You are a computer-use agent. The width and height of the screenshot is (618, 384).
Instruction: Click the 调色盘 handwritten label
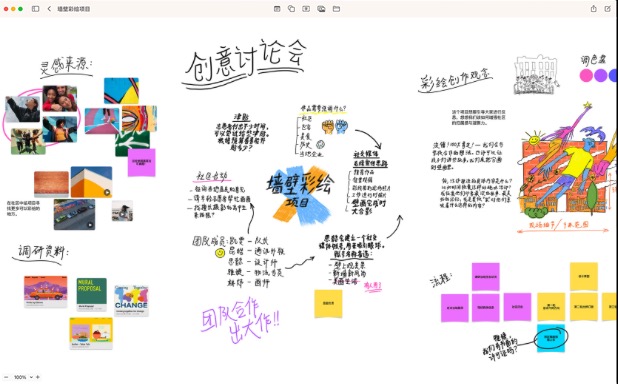pos(593,60)
